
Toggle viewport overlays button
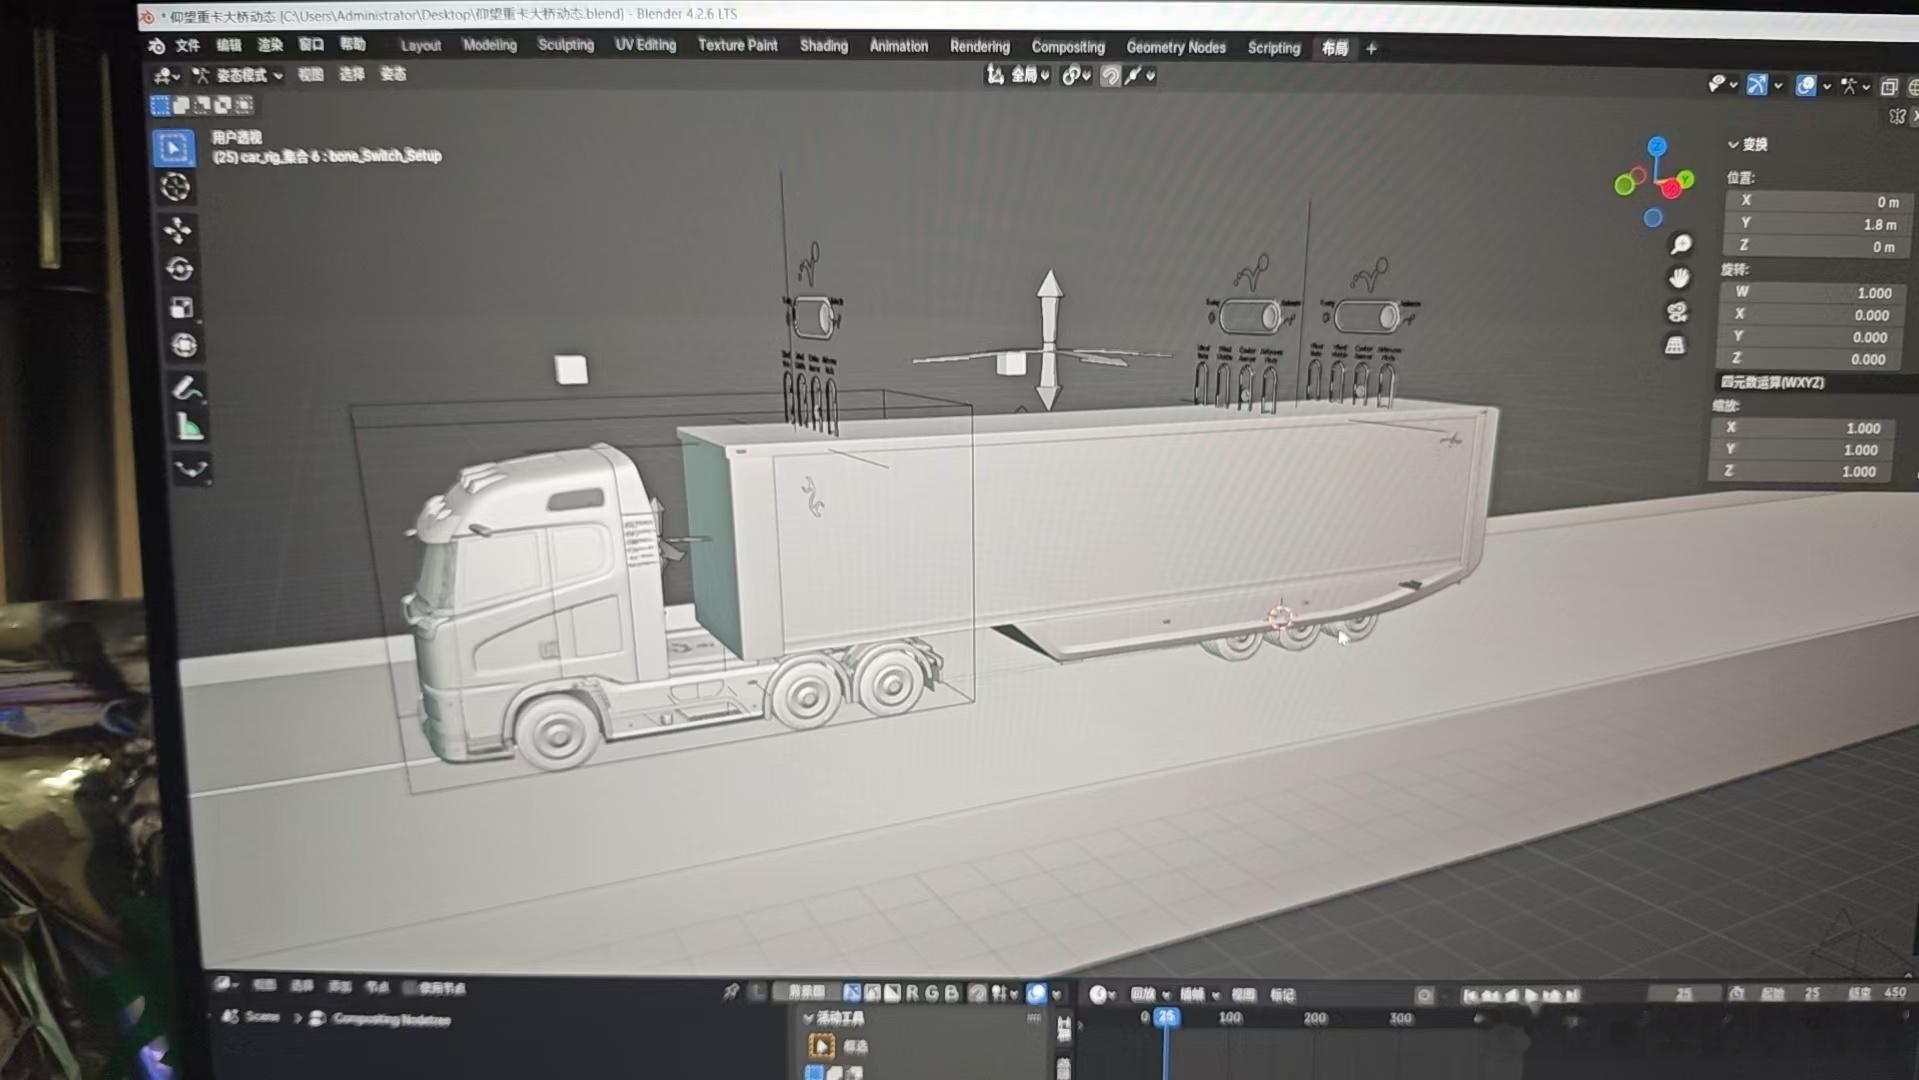click(1805, 86)
